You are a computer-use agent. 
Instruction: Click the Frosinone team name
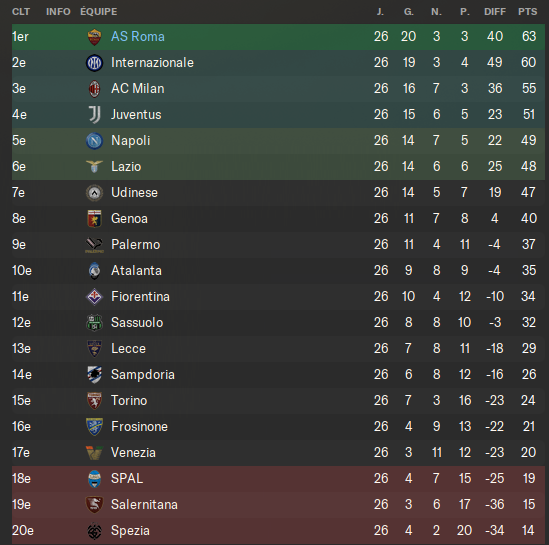pyautogui.click(x=139, y=427)
